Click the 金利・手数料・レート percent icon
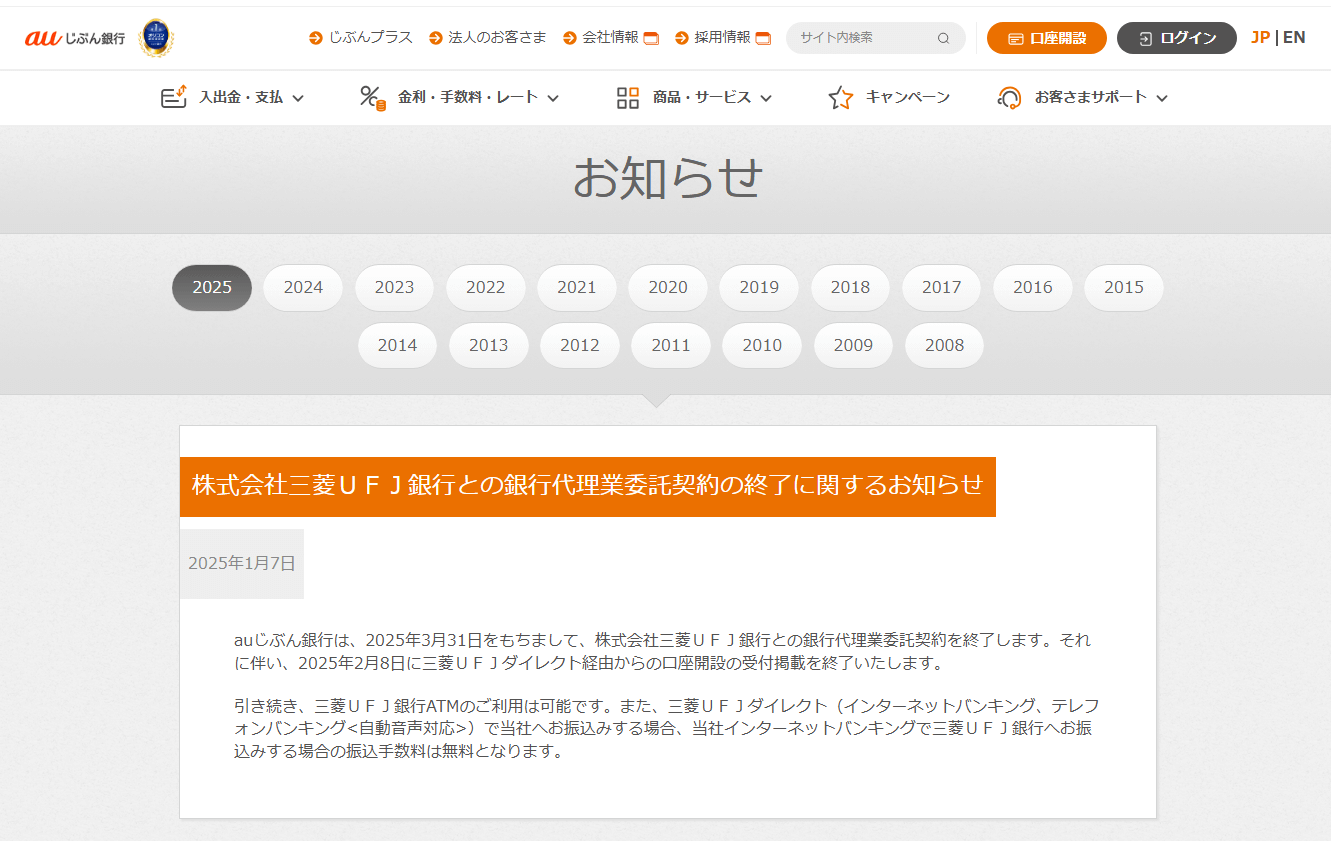Screen dimensions: 1331x841 373,97
